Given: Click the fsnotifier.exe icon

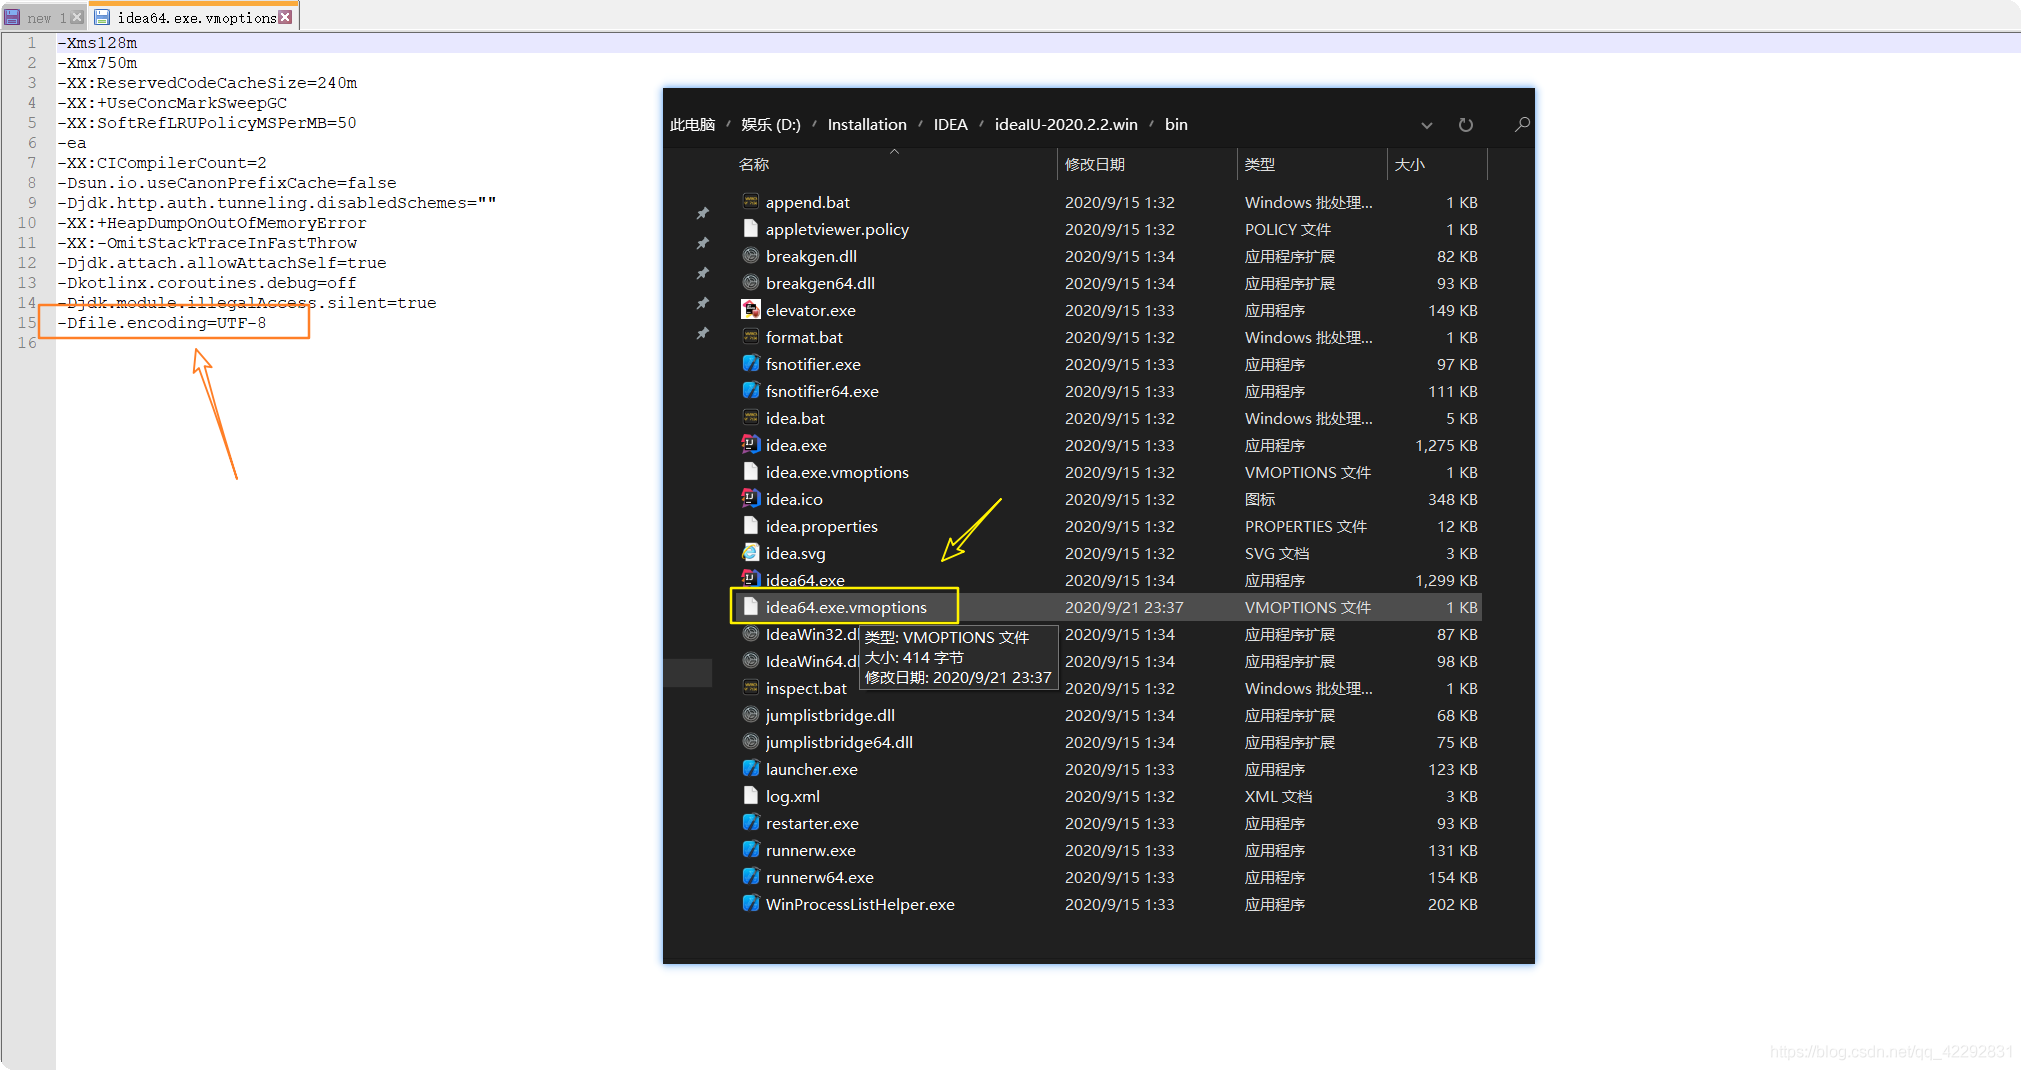Looking at the screenshot, I should point(750,364).
